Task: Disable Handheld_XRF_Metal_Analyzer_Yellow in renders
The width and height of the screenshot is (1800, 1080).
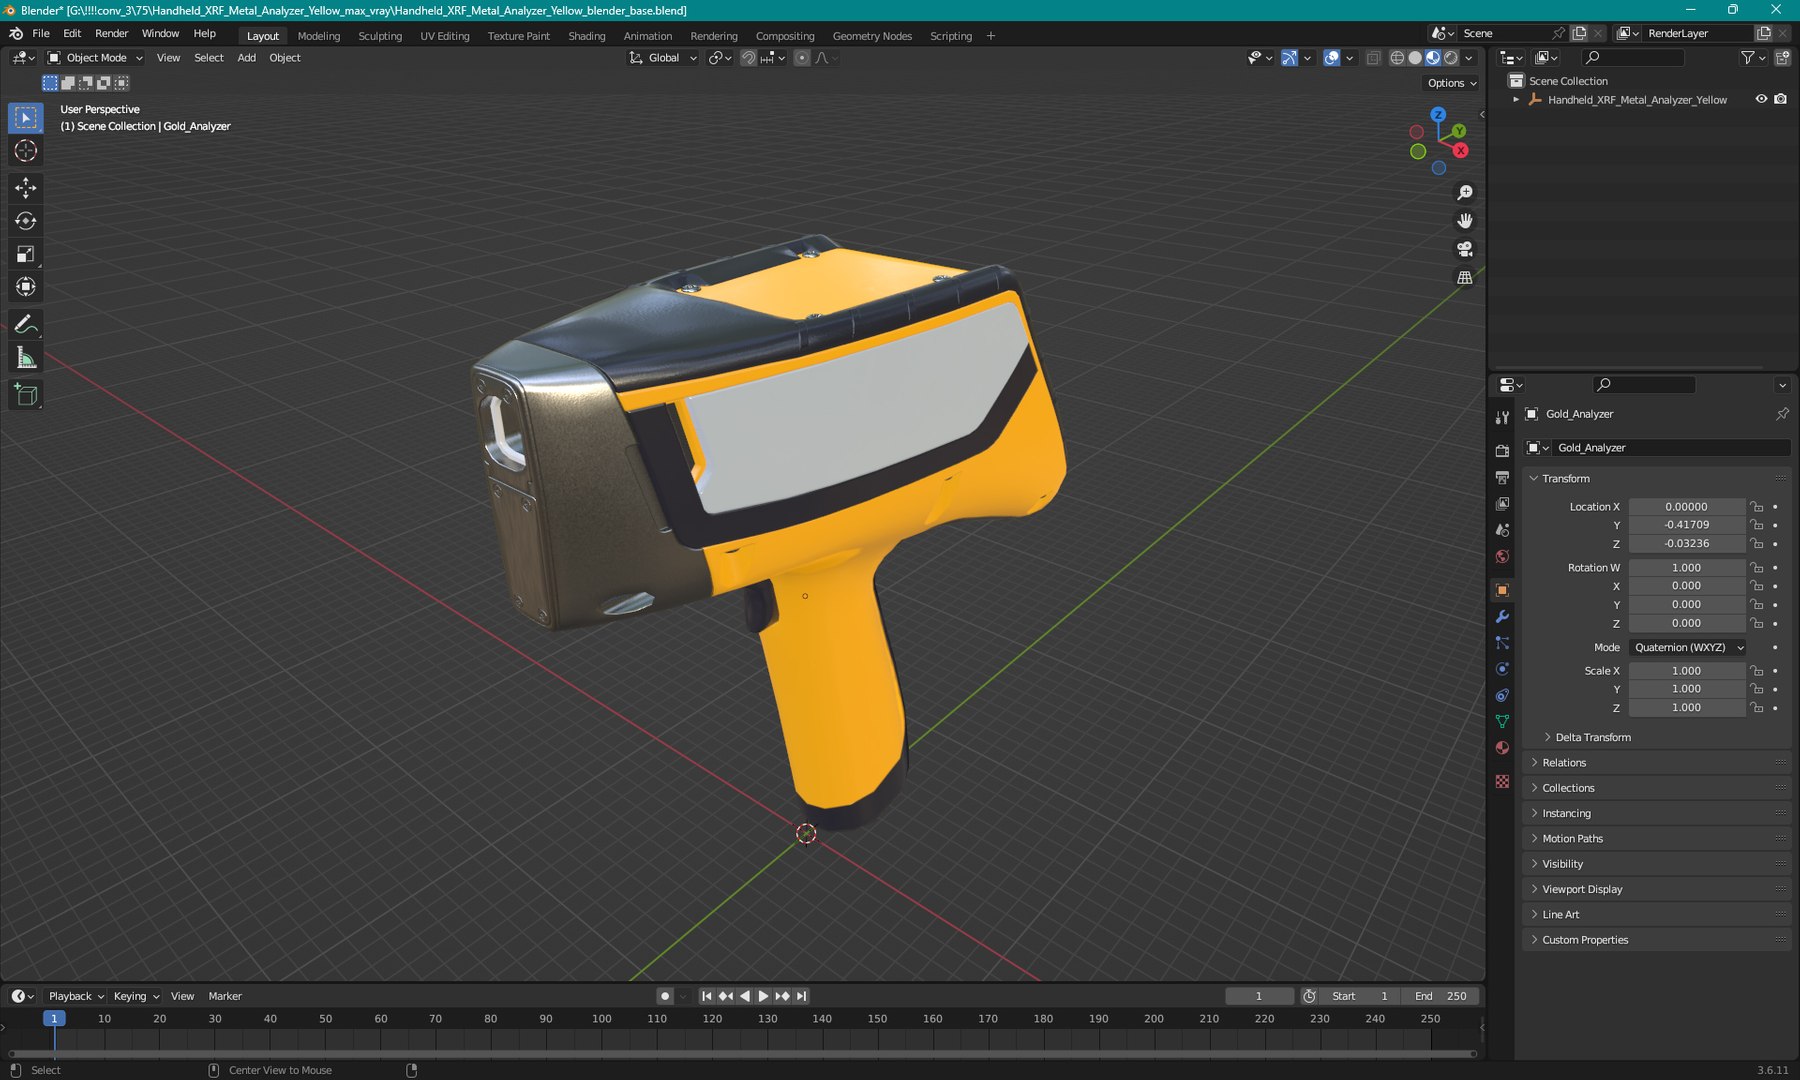Action: point(1780,99)
